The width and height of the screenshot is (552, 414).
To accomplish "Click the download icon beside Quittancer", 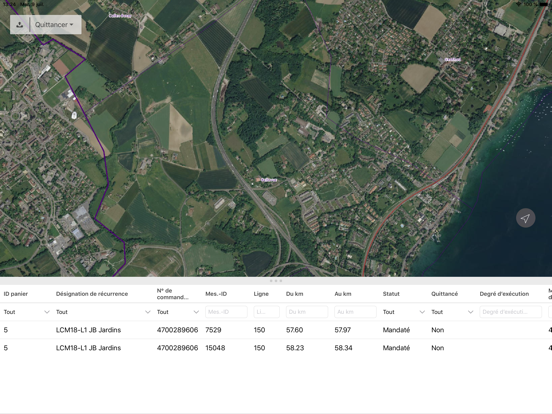I will tap(20, 25).
